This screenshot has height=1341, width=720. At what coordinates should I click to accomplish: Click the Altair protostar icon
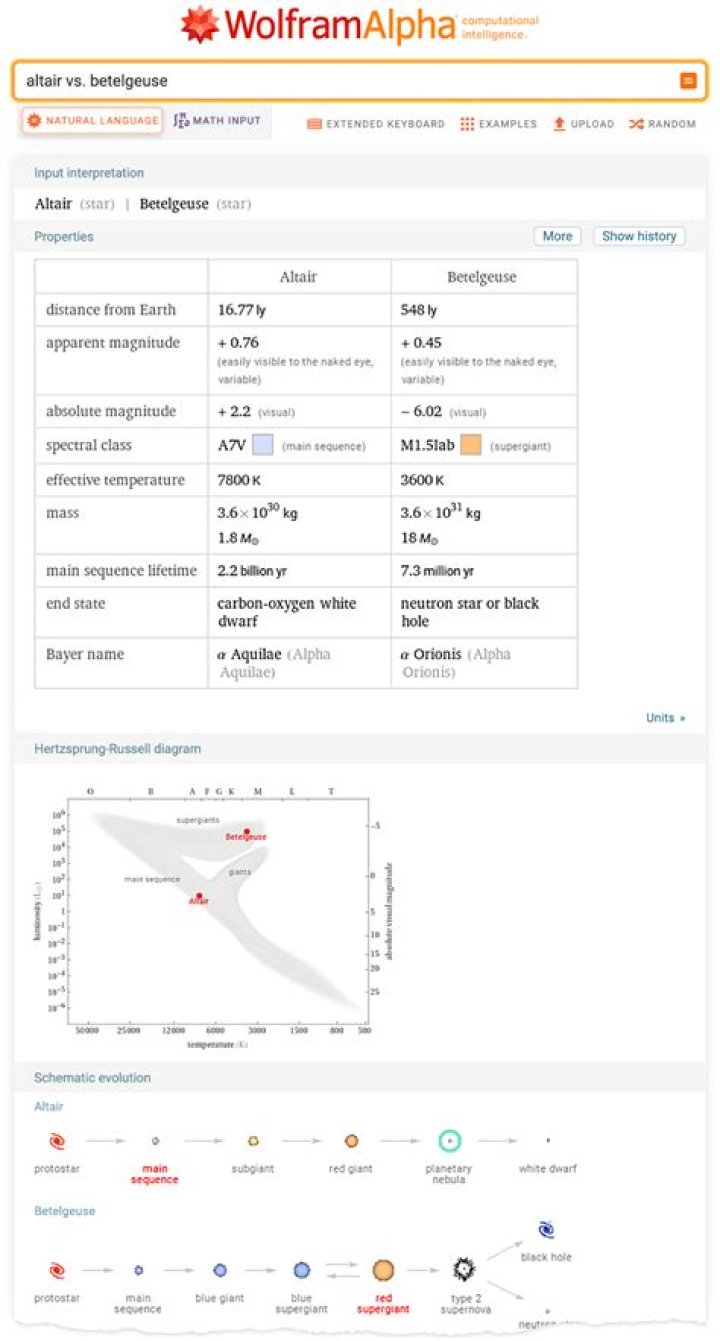[x=57, y=1140]
